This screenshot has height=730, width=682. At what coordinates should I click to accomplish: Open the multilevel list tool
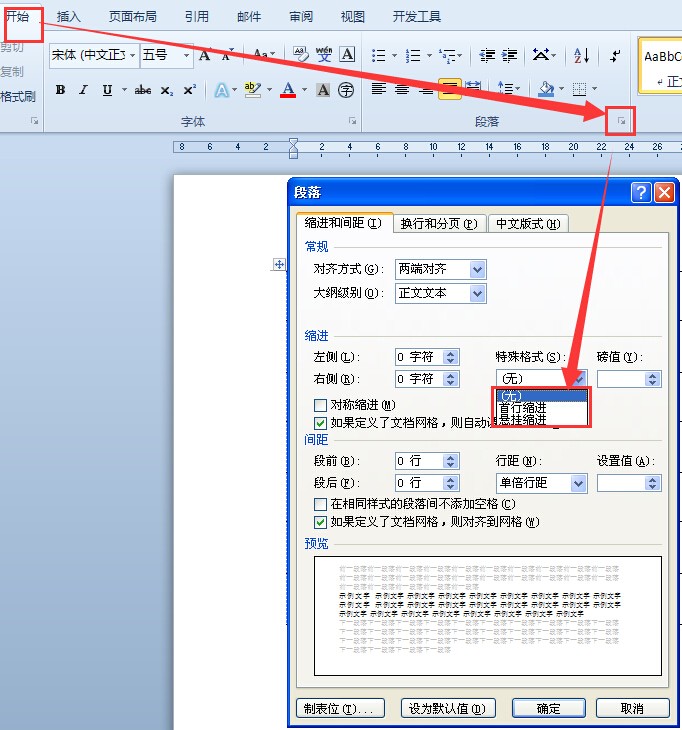pos(447,56)
